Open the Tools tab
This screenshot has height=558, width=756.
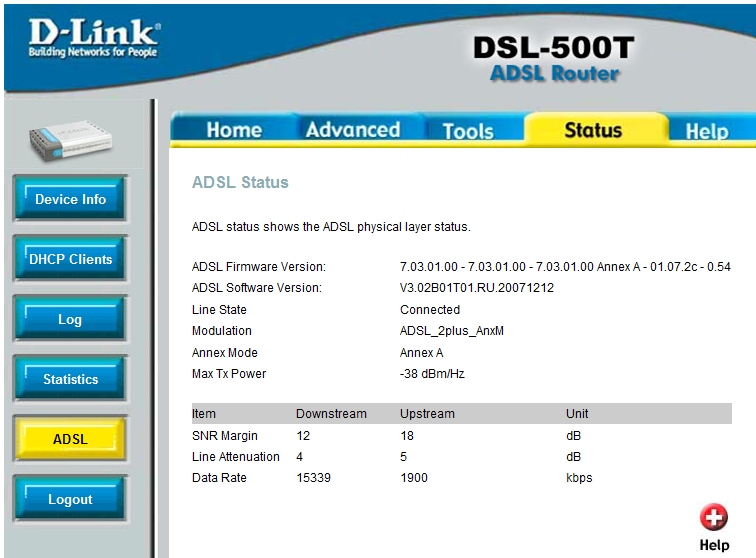[468, 131]
